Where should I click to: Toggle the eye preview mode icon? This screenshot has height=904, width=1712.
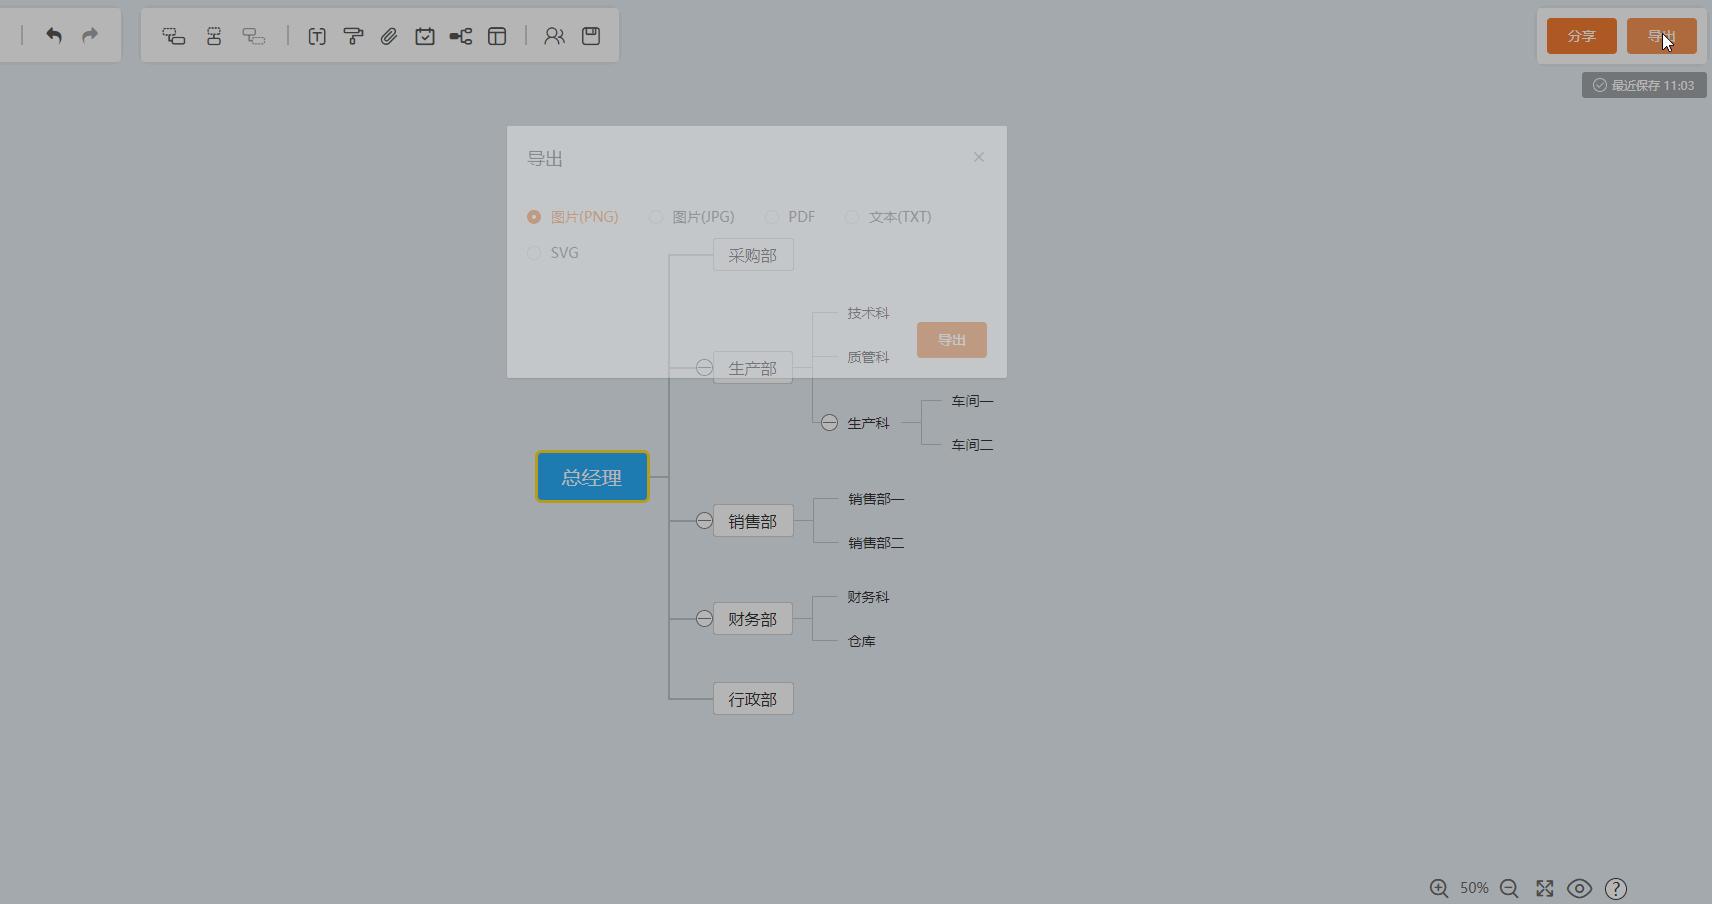[x=1579, y=888]
